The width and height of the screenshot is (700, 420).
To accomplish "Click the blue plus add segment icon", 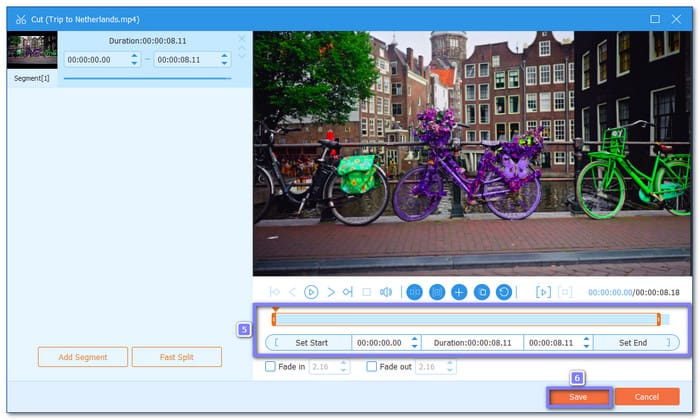I will [459, 292].
